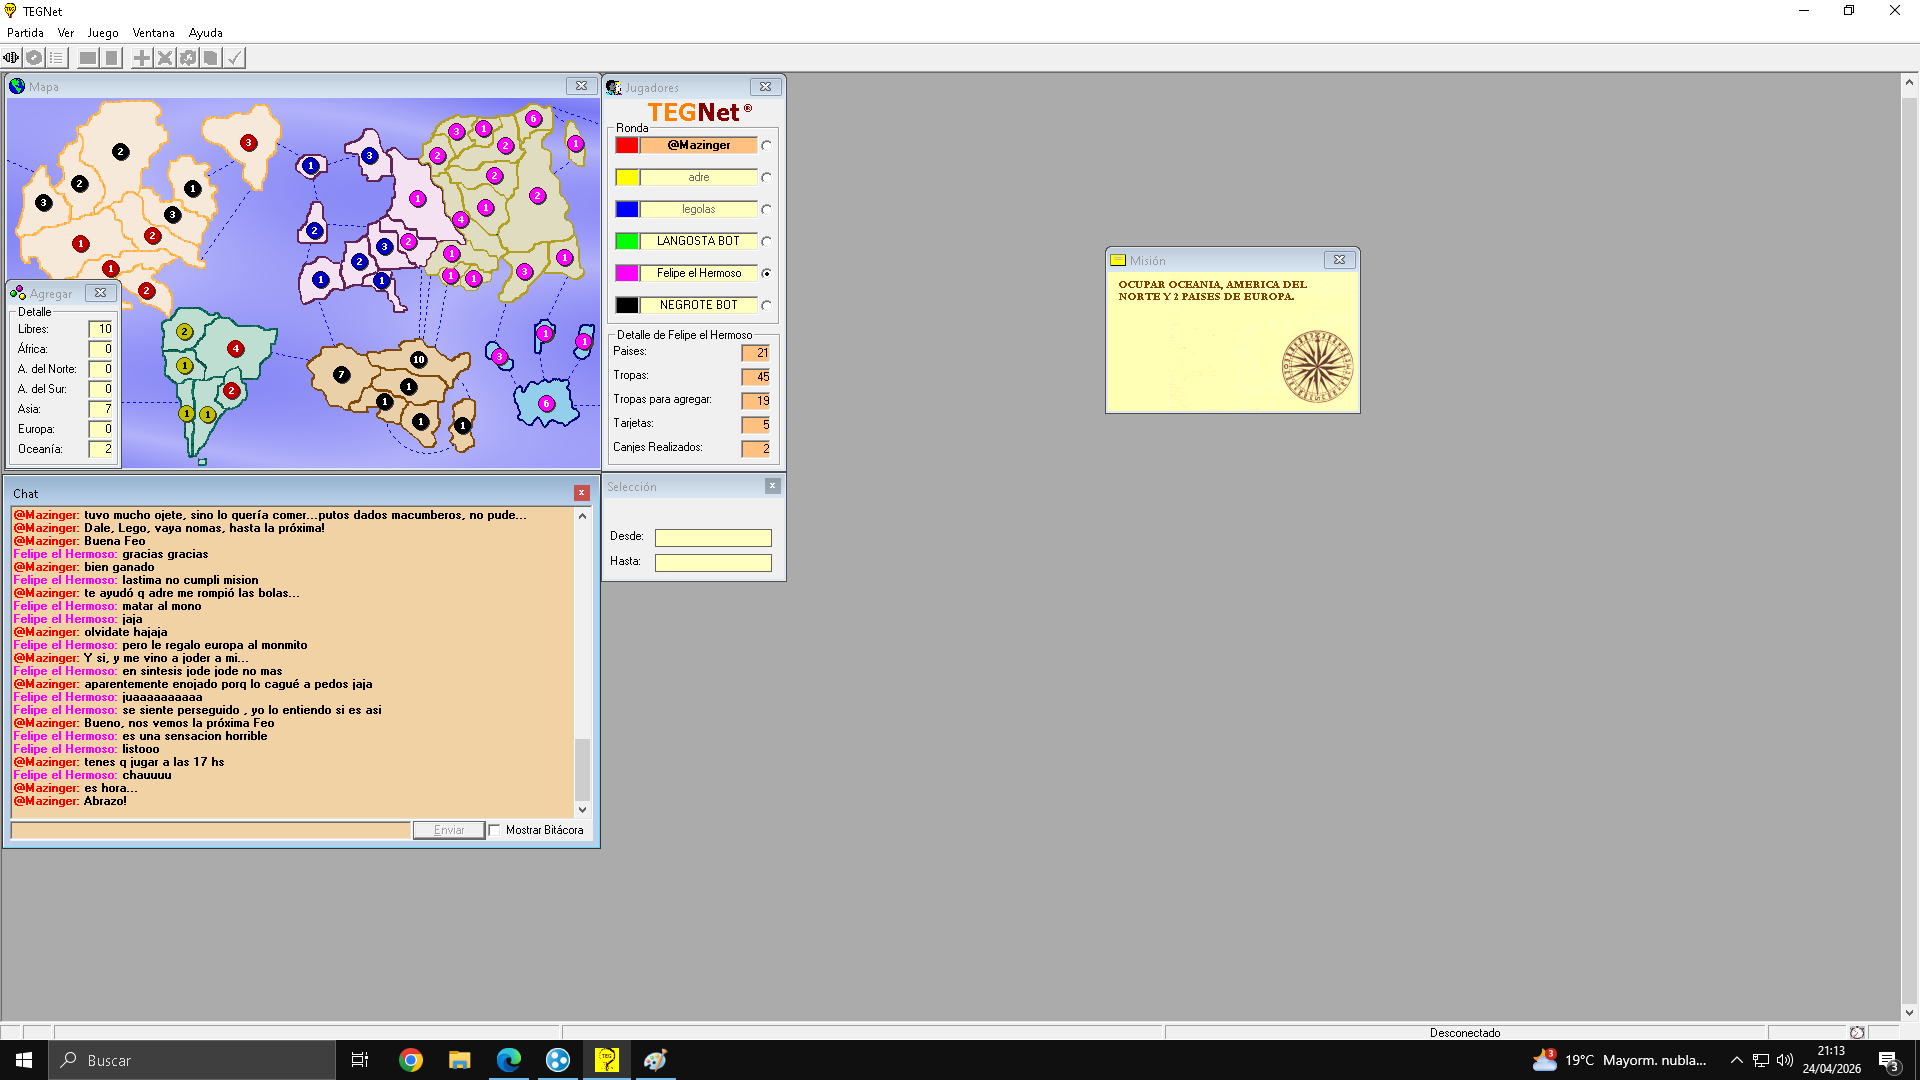Viewport: 1920px width, 1080px height.
Task: Open the Juego menu
Action: tap(102, 33)
